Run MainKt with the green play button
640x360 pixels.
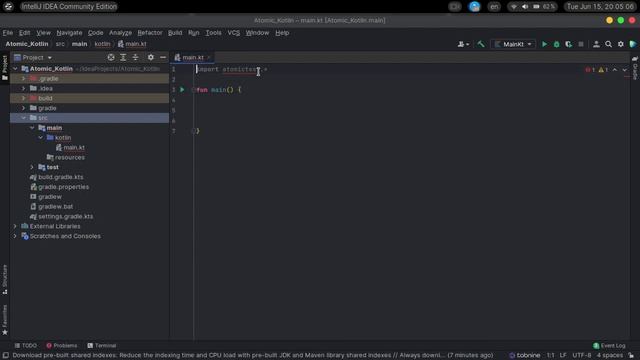click(544, 44)
